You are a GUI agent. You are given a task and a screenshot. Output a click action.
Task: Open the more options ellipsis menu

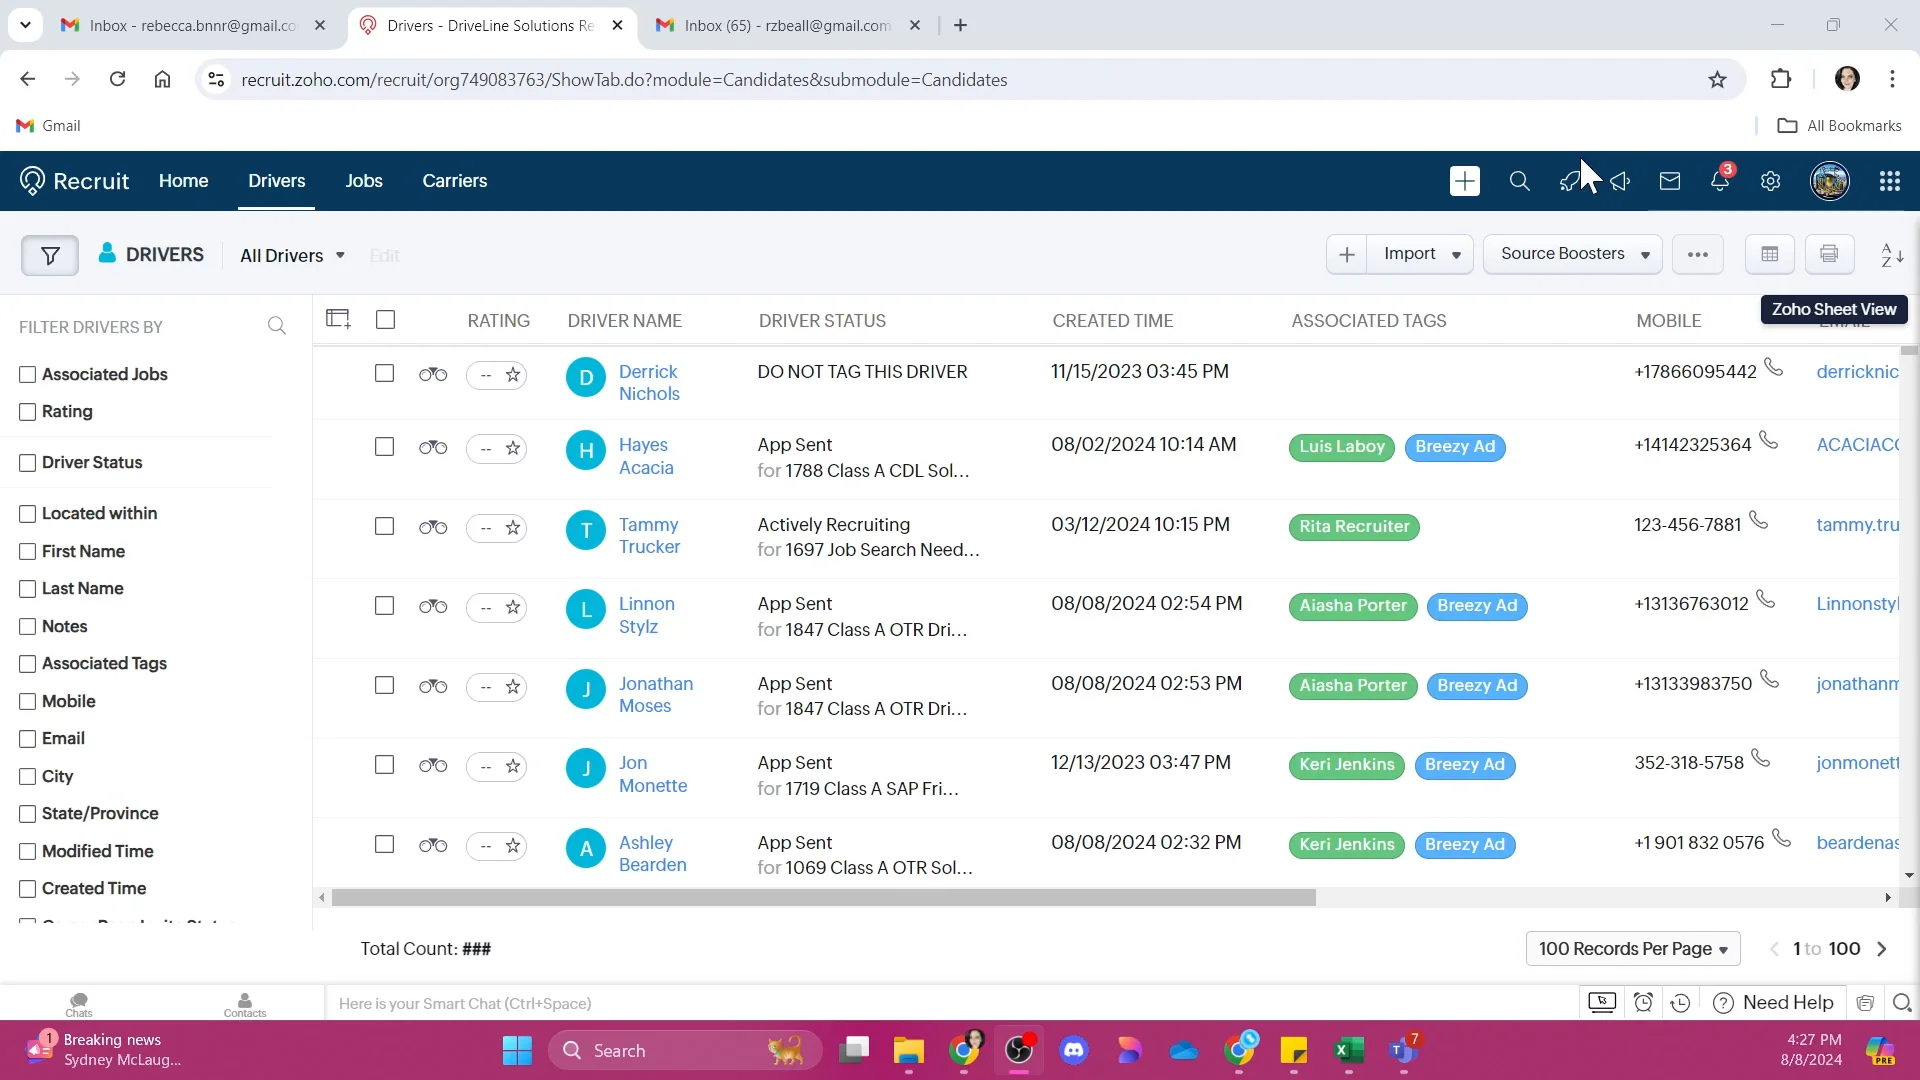[x=1697, y=254]
